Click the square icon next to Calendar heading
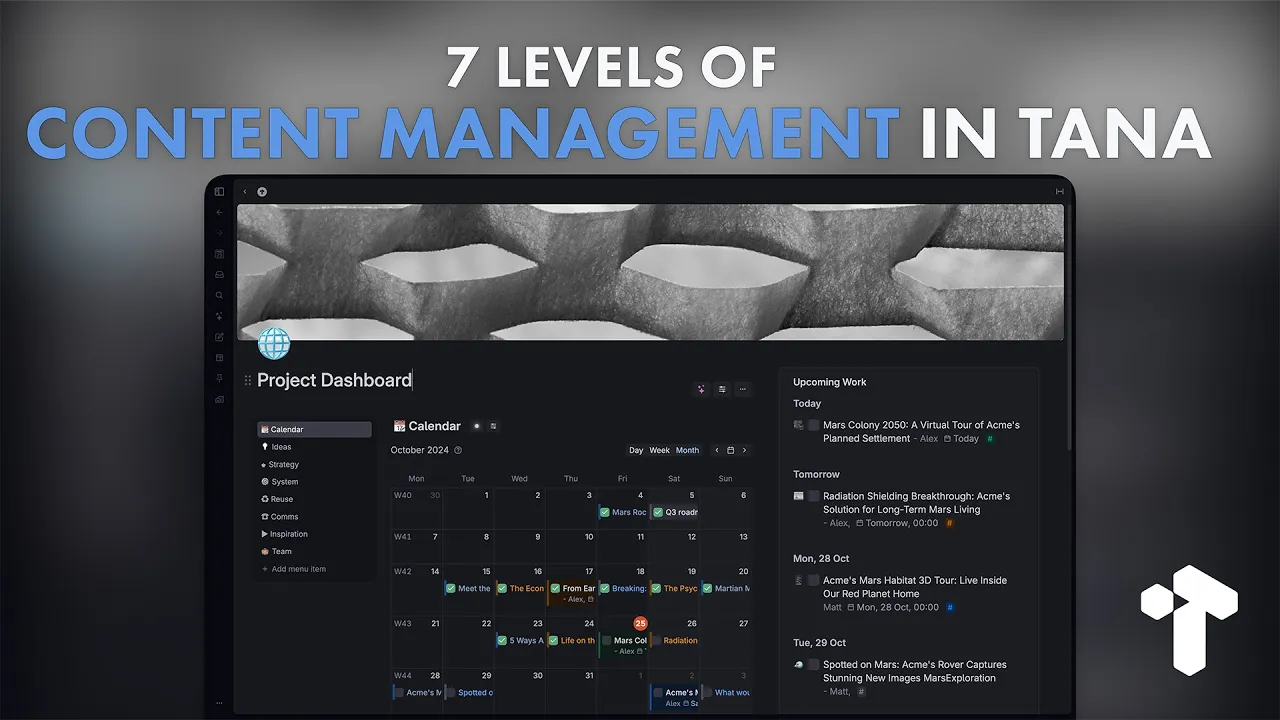 [493, 426]
